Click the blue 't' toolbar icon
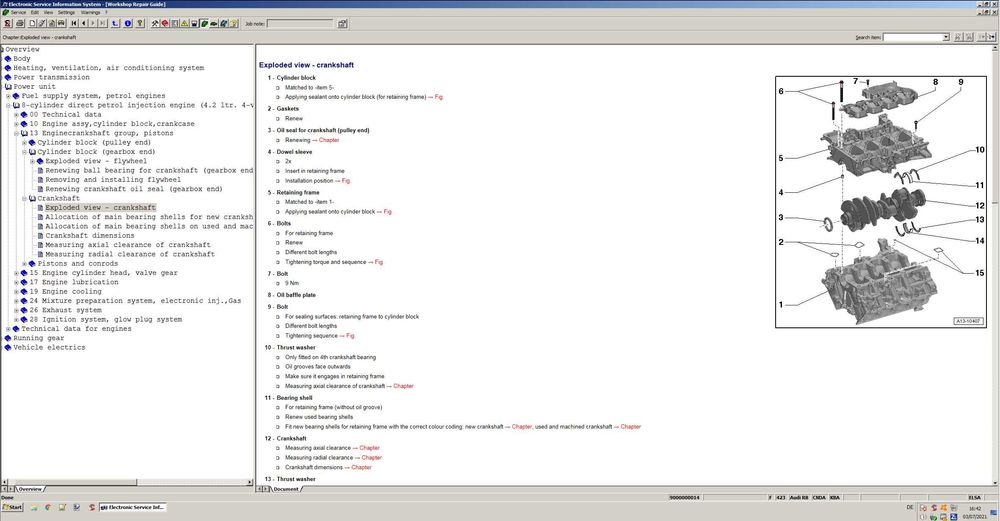Screen dimensions: 1000x521 point(115,24)
